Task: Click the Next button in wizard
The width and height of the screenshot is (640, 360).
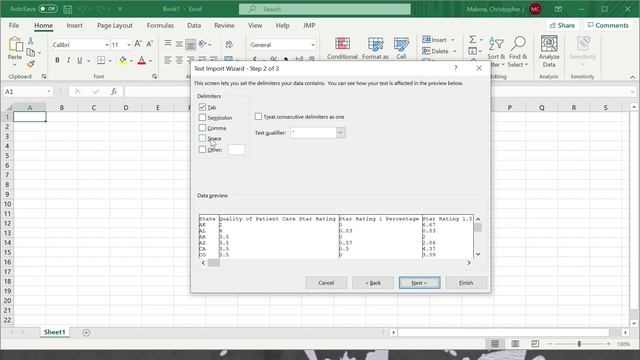Action: point(419,283)
